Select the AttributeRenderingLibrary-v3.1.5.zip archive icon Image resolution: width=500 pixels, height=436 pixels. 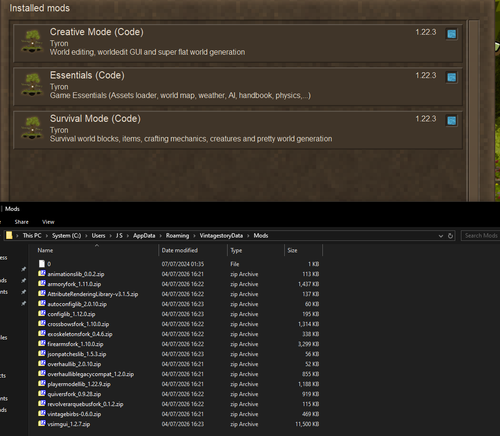[x=42, y=294]
